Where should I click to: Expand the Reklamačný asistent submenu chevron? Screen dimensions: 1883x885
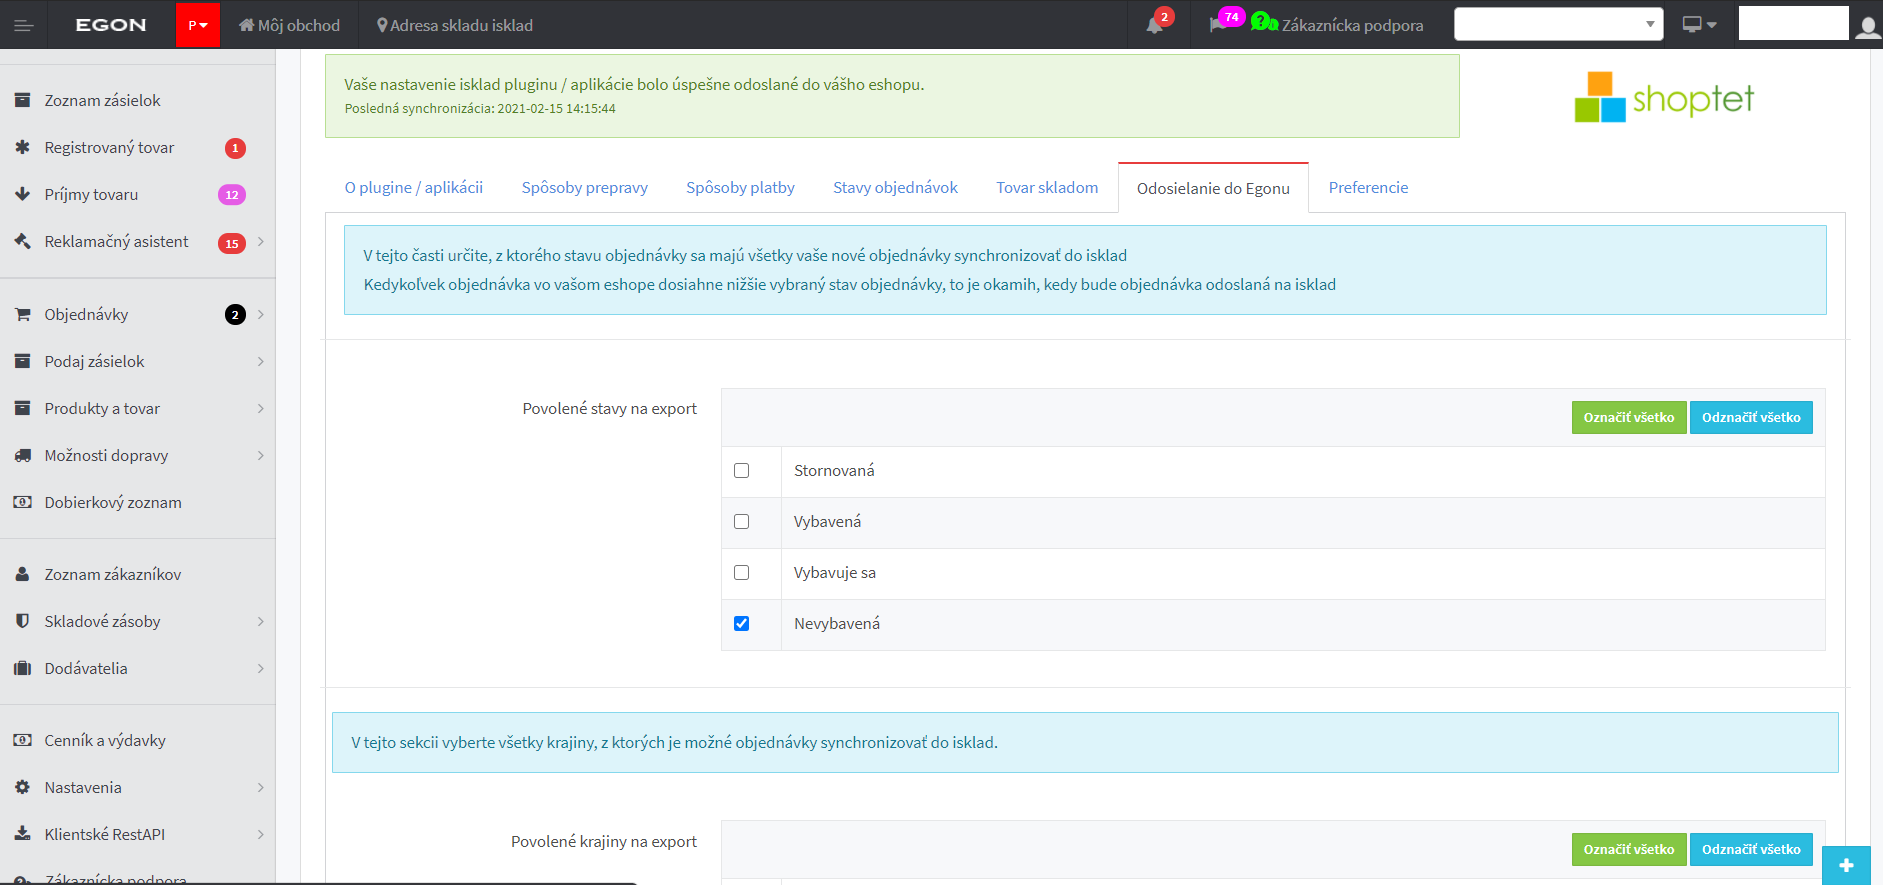click(261, 241)
